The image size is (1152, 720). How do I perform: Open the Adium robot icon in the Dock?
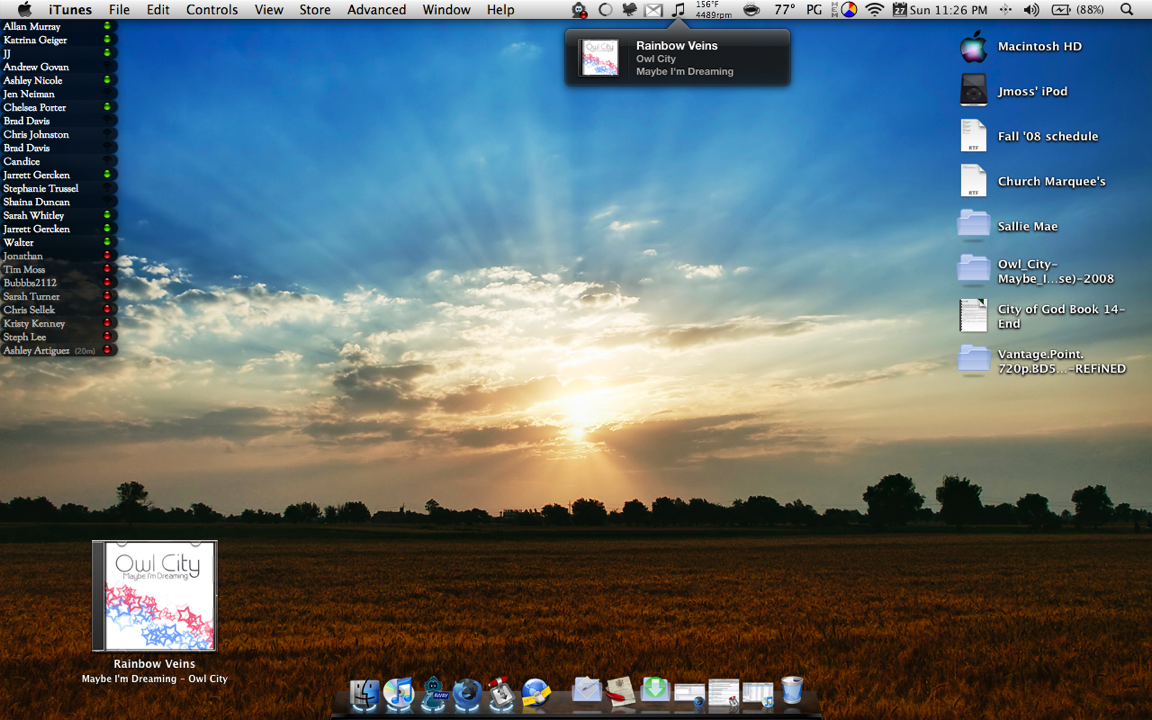[433, 694]
